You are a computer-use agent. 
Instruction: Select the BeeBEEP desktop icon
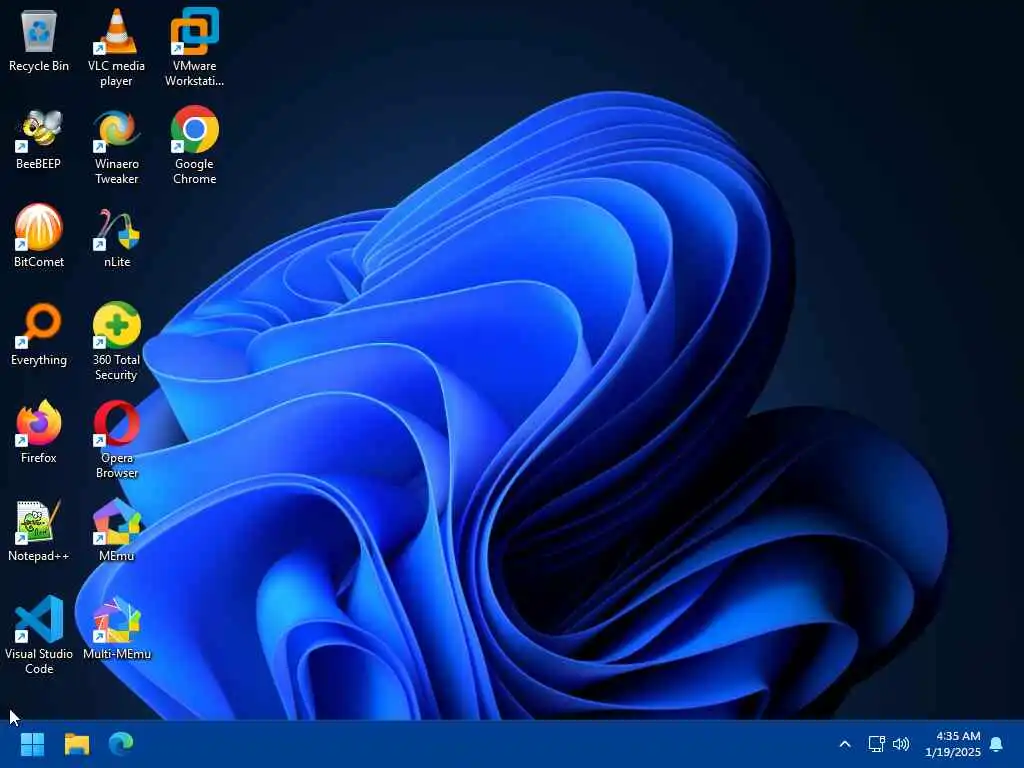point(39,138)
